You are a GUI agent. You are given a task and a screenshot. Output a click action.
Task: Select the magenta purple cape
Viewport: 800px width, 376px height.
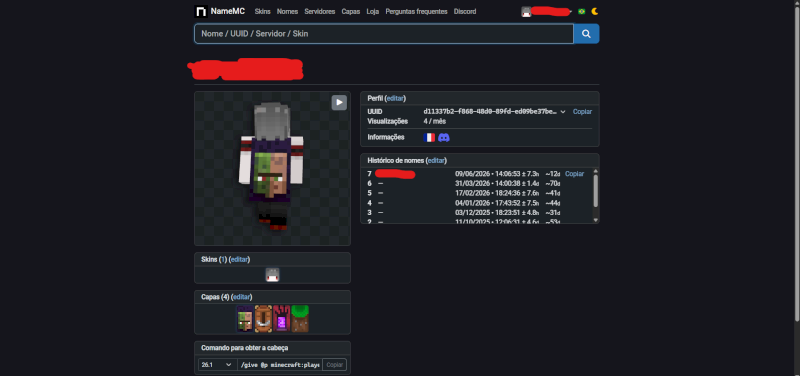pyautogui.click(x=282, y=319)
